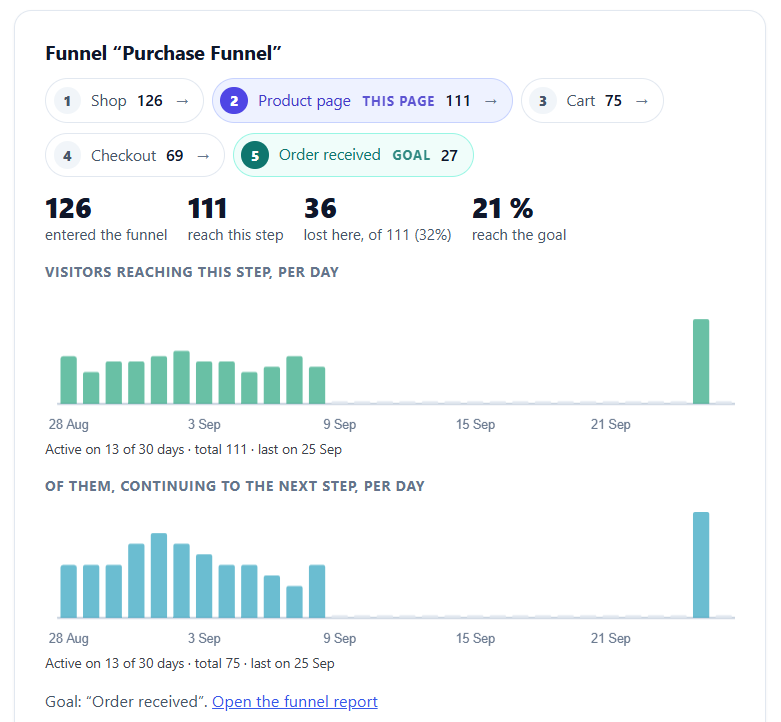Click '3 Sep' label under visitors chart

[x=204, y=424]
